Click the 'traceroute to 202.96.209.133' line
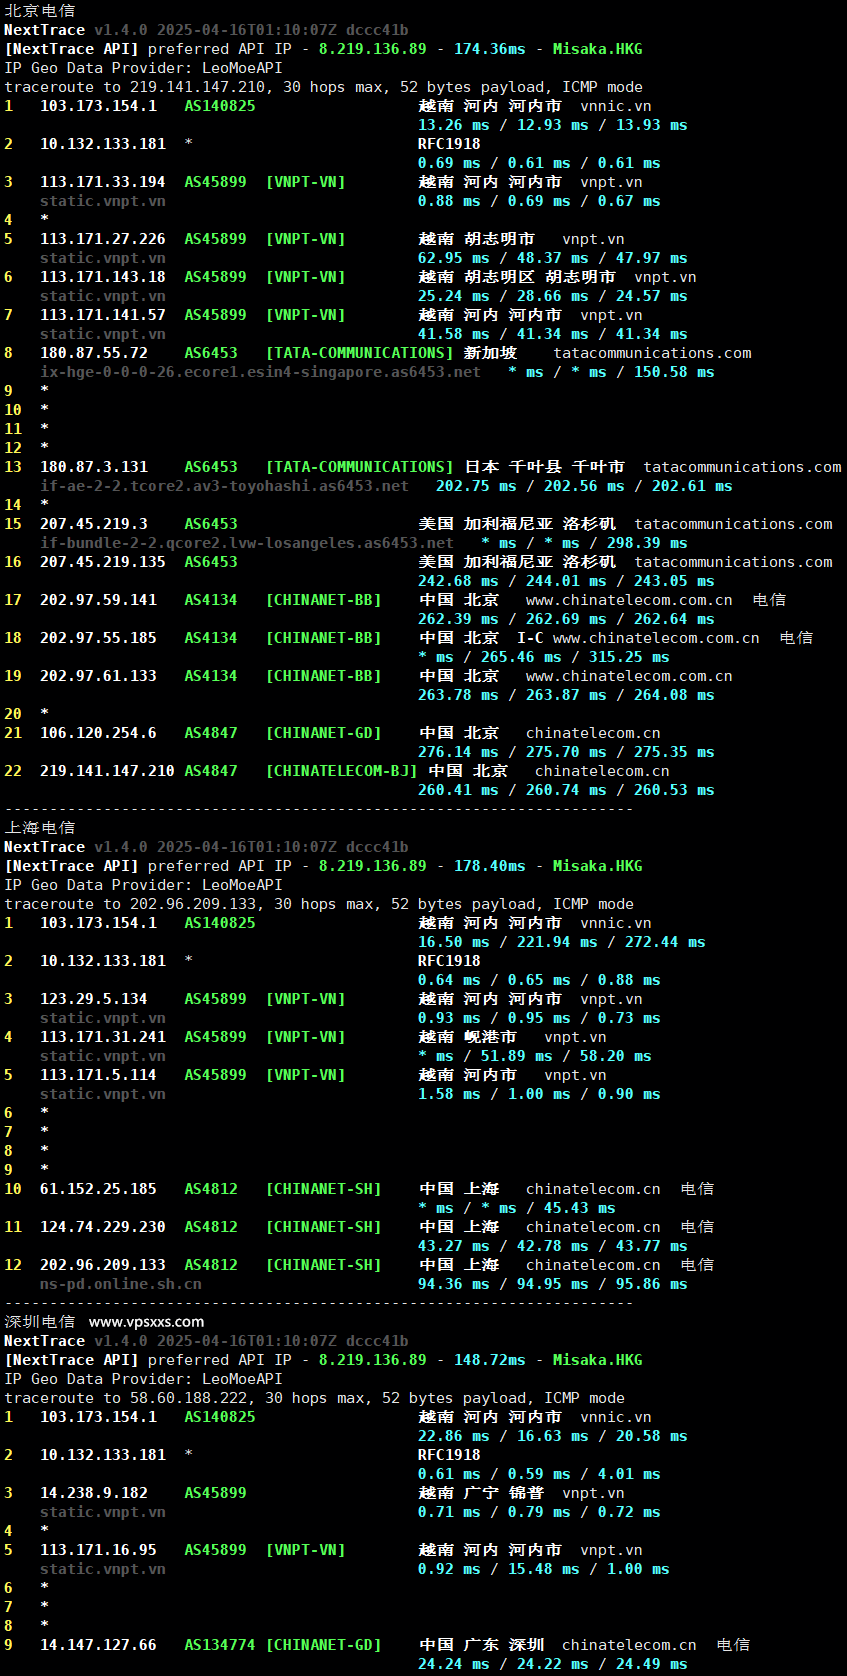847x1676 pixels. 319,904
